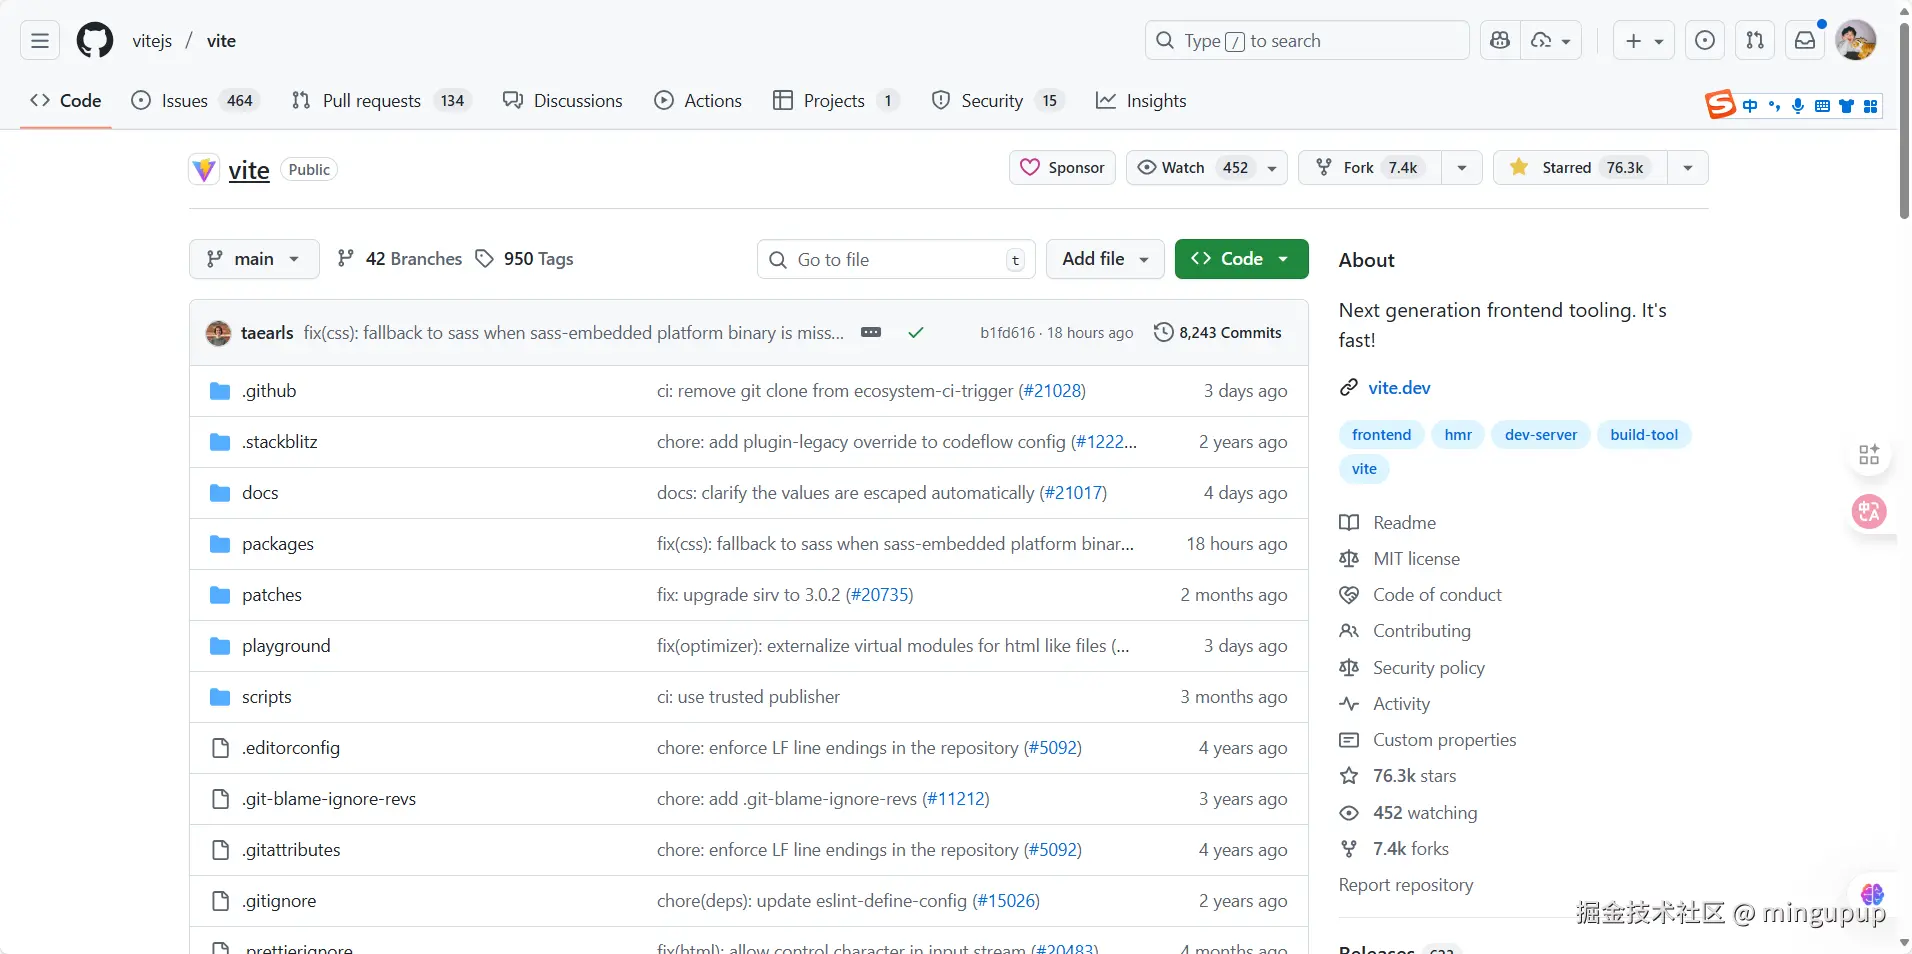
Task: Select the frontend topic tag
Action: coord(1381,435)
